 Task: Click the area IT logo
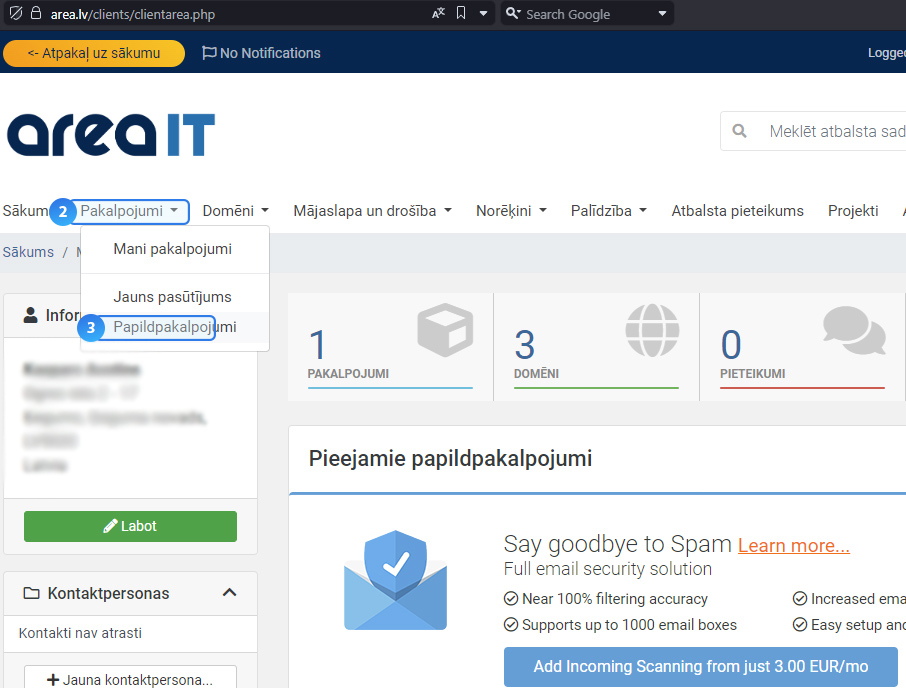point(111,134)
